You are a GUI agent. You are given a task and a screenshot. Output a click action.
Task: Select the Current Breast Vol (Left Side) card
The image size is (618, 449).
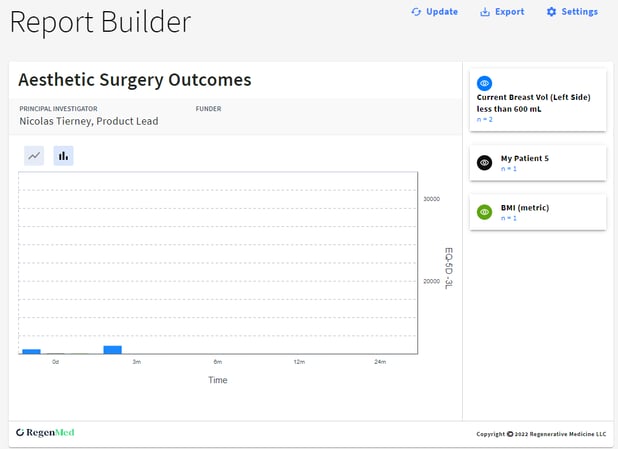click(x=538, y=100)
